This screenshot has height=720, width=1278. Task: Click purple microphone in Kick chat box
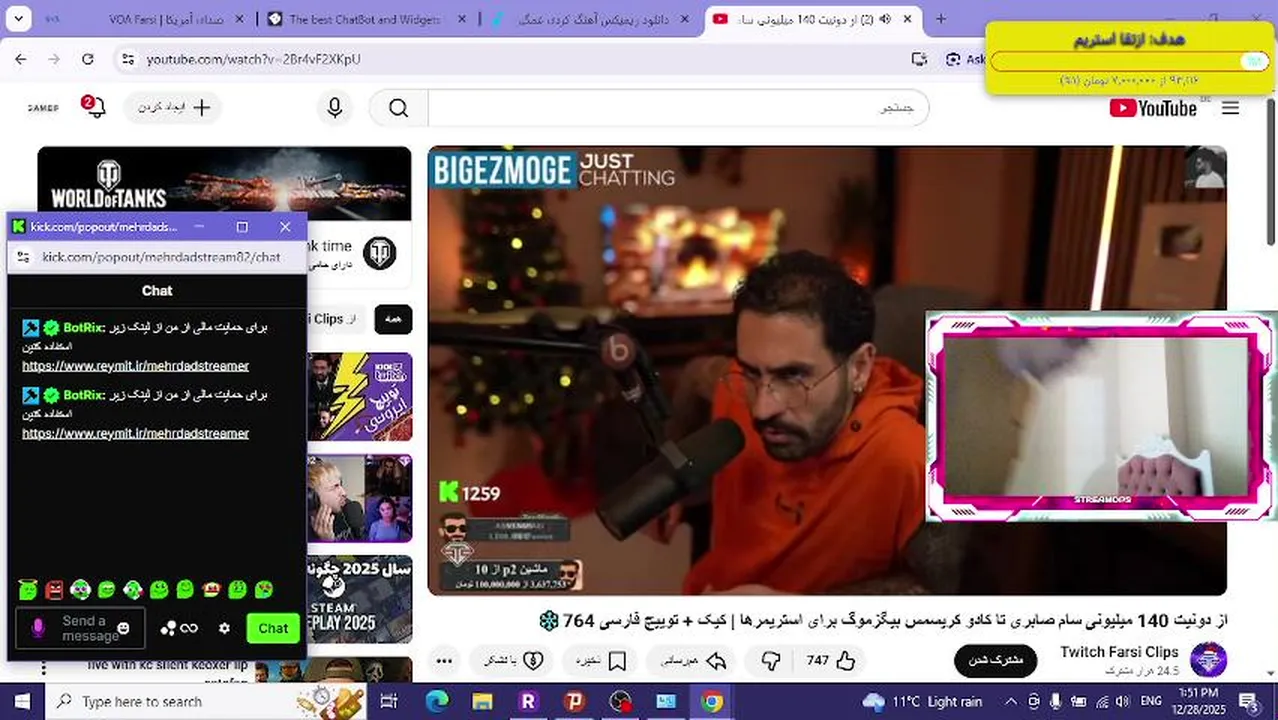[x=38, y=628]
